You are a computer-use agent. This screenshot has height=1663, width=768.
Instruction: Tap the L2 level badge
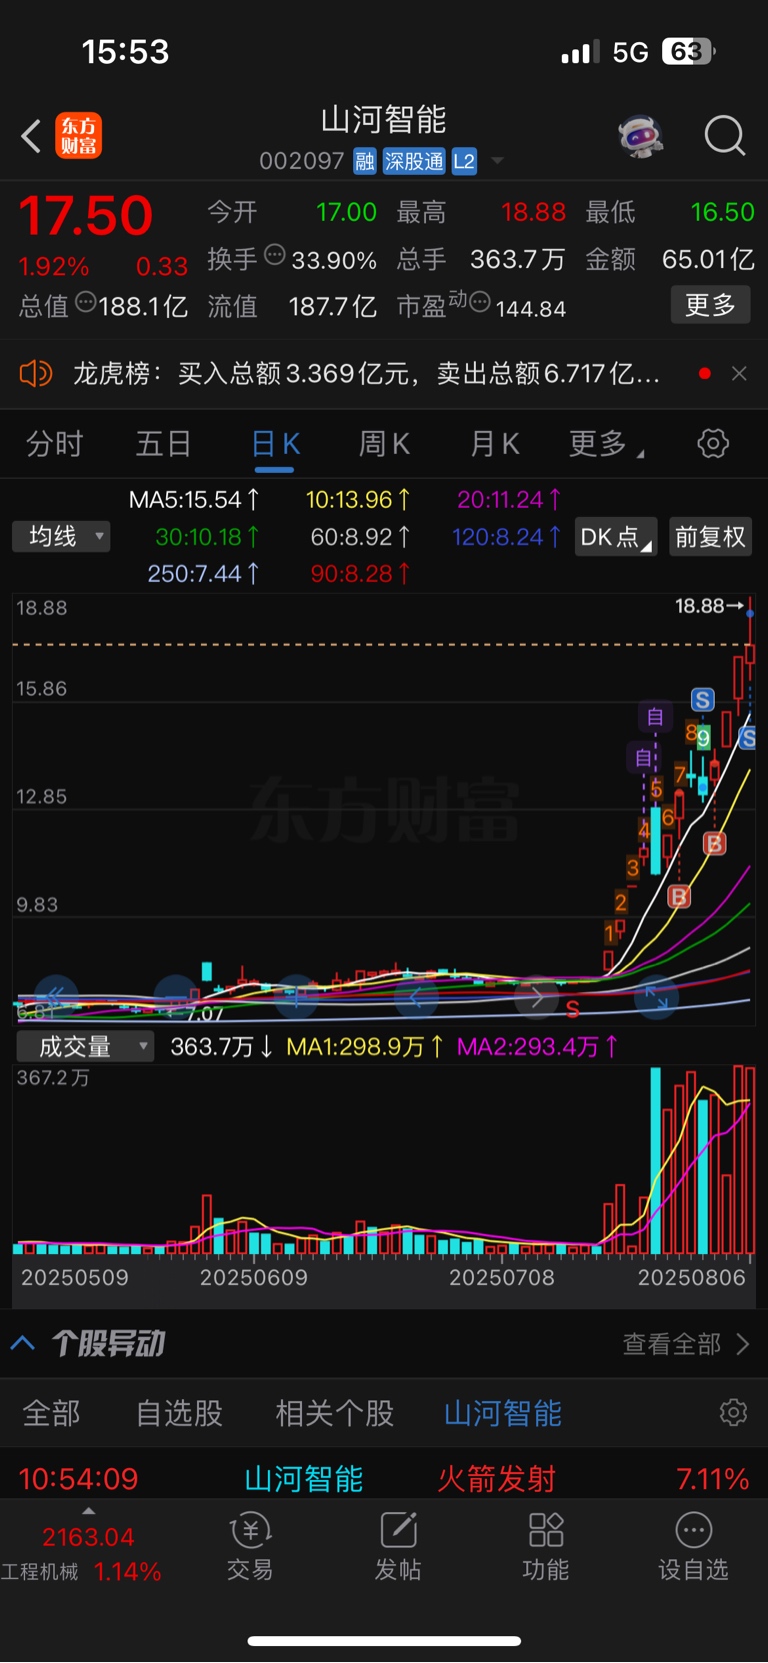464,161
